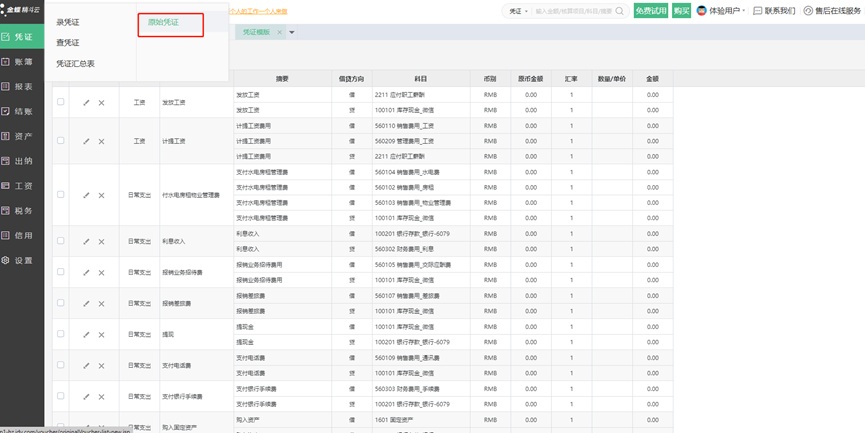Tick the checkbox for the 计提工资 row

61,141
